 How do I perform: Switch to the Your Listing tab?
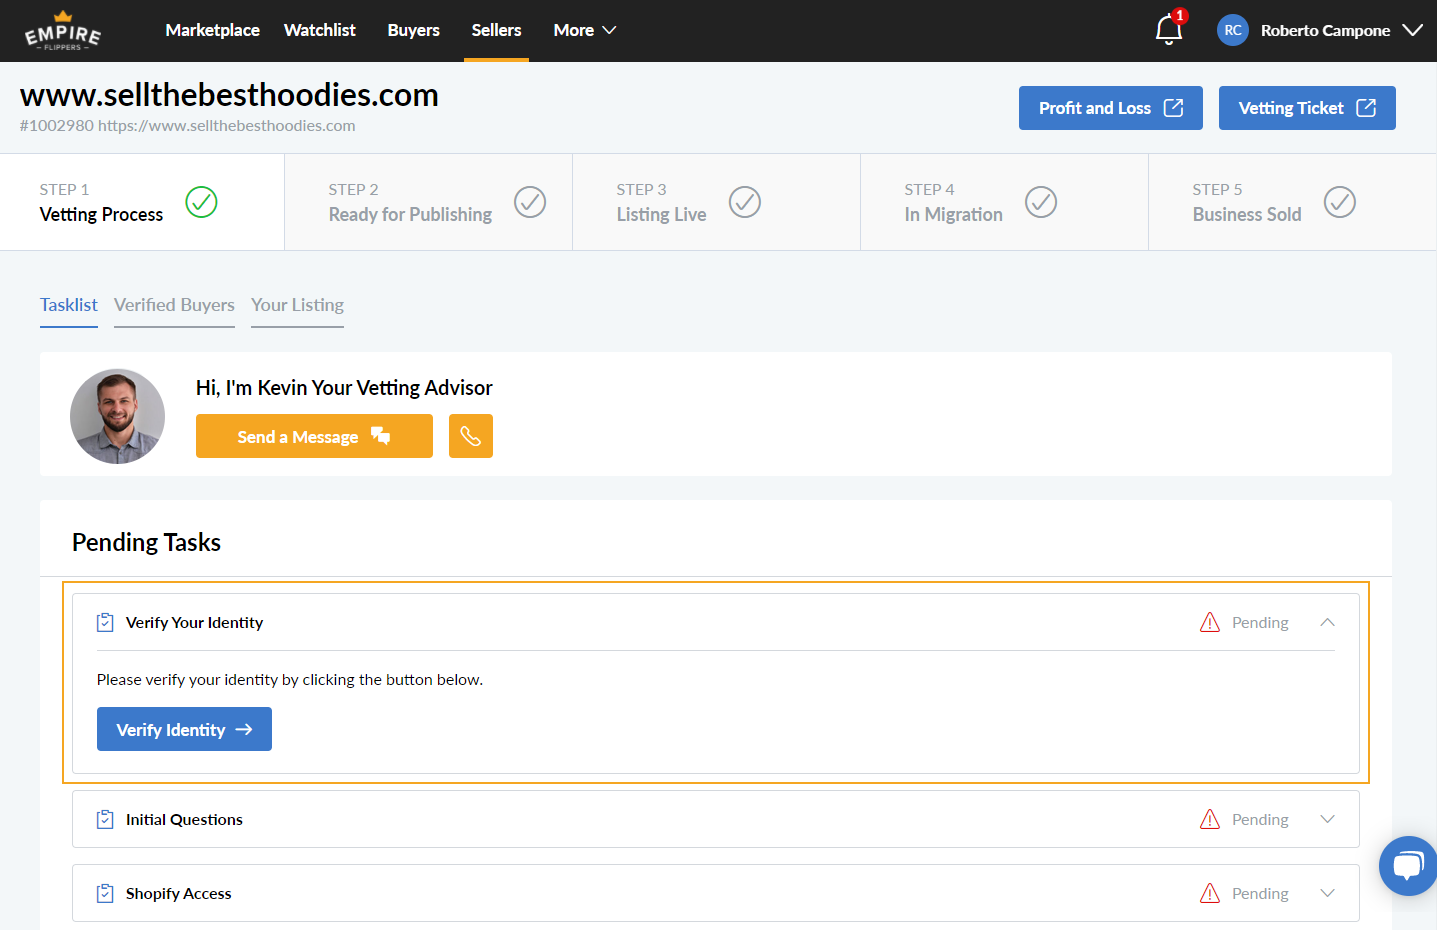(297, 305)
